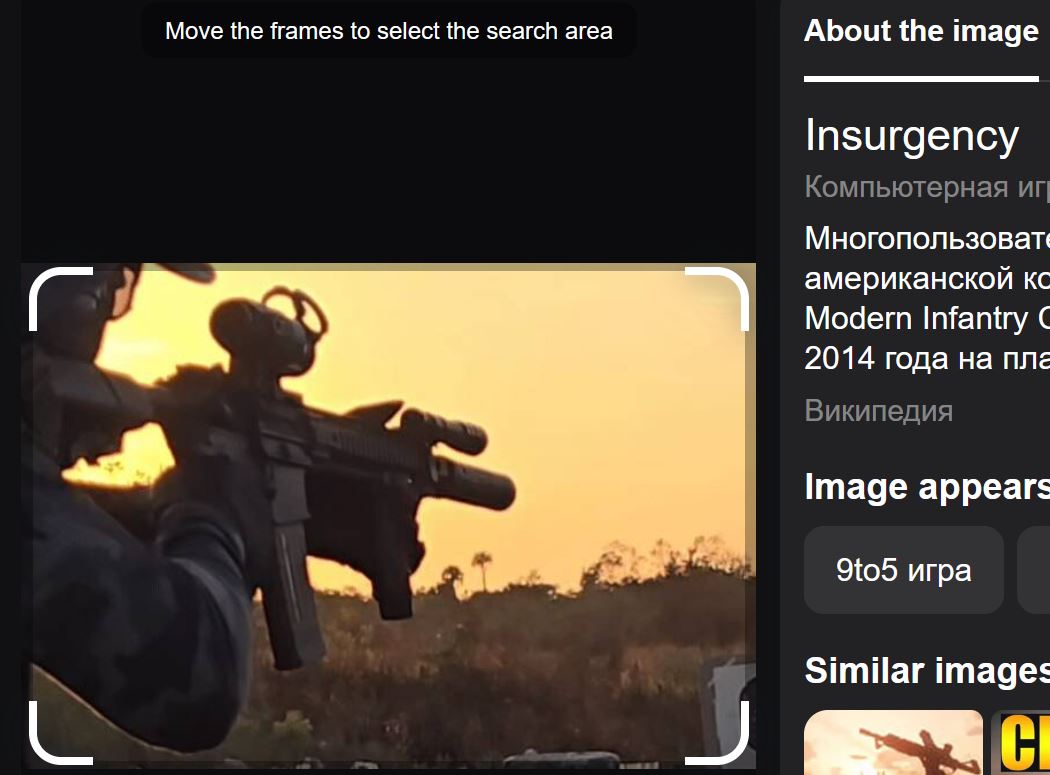Screen dimensions: 1050x775
Task: Click the Компьютерная игра subtitle
Action: coord(927,186)
